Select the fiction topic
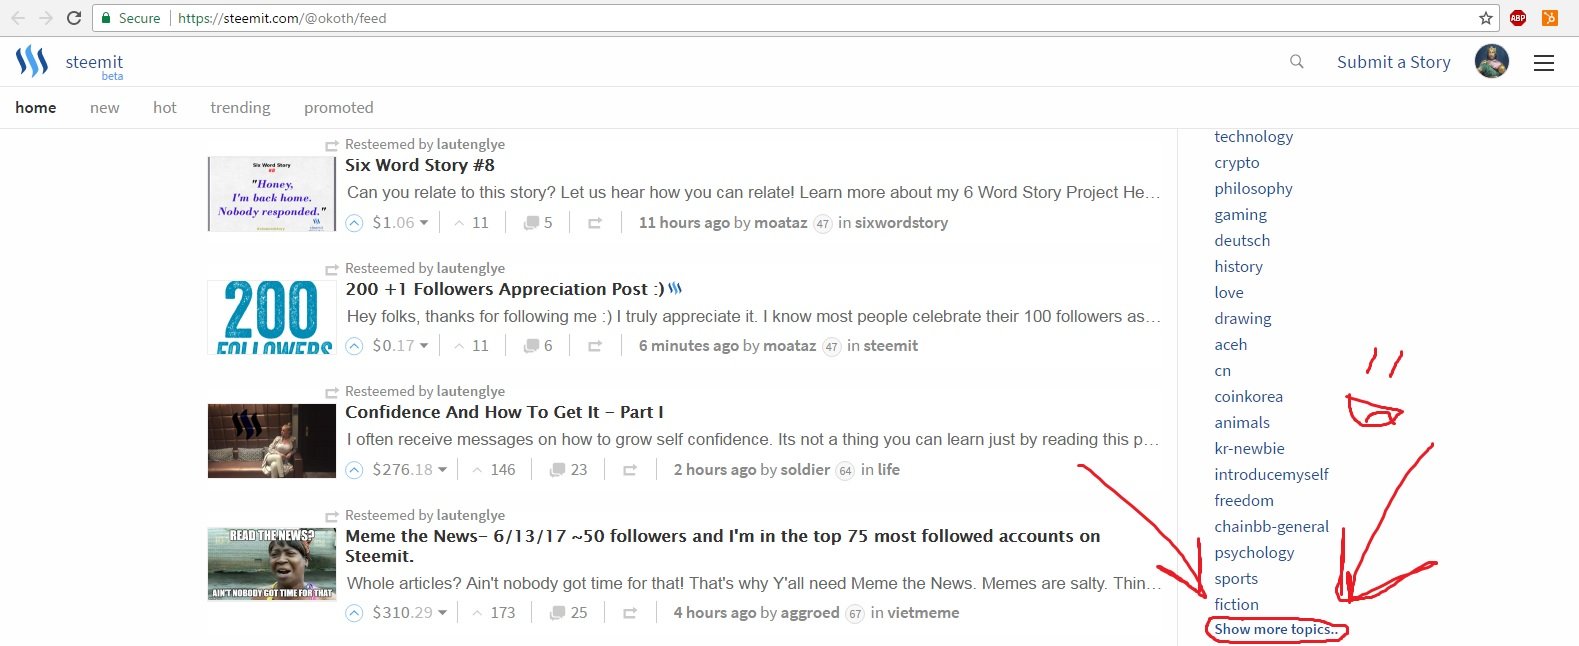 point(1236,605)
